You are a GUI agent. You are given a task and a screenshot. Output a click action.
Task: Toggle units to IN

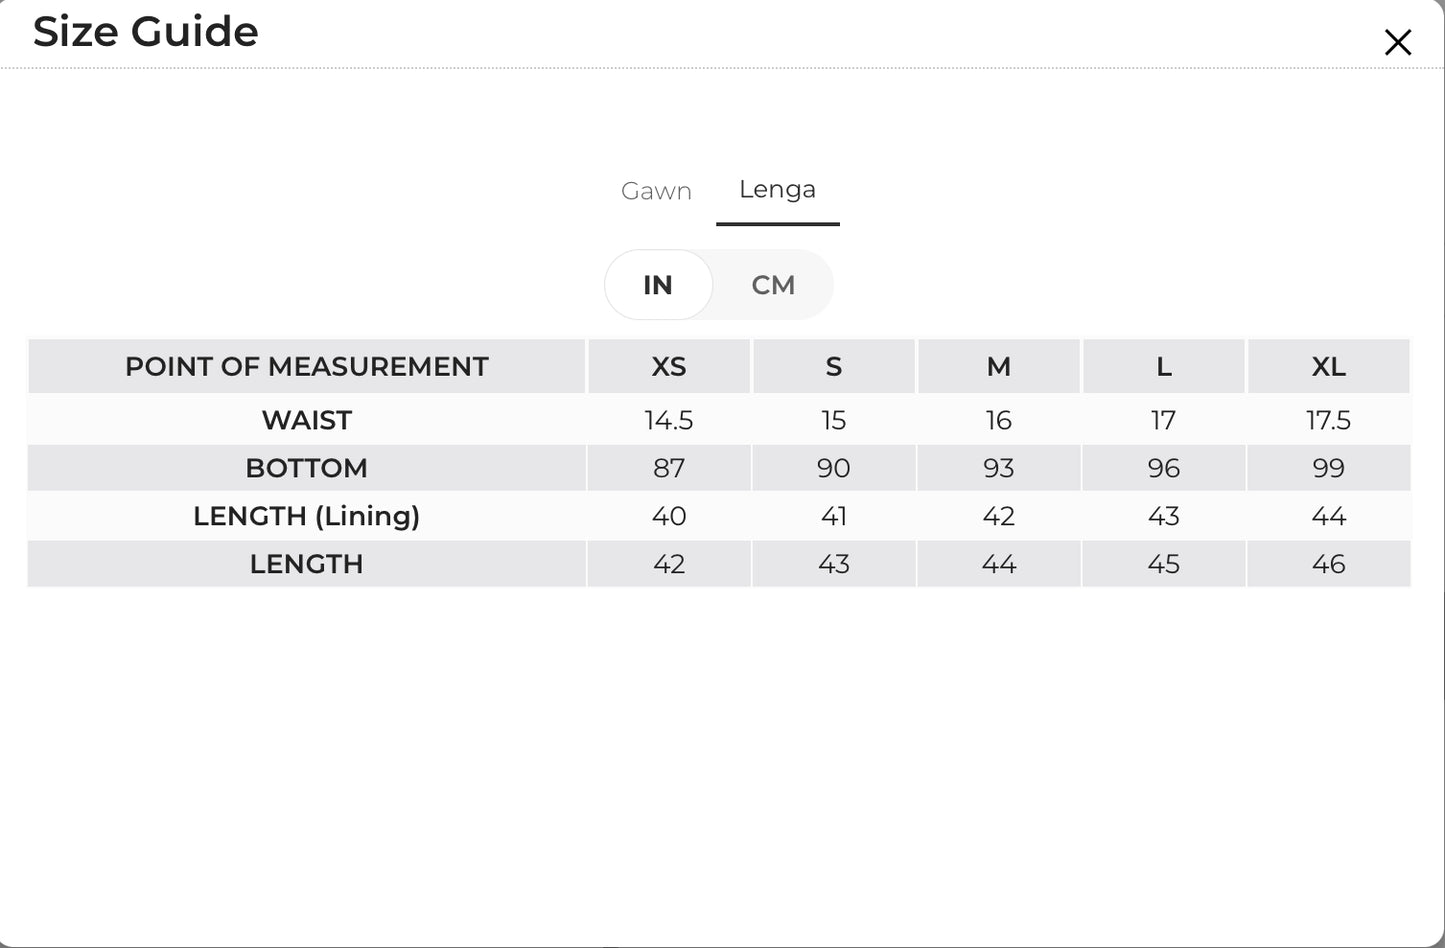658,285
